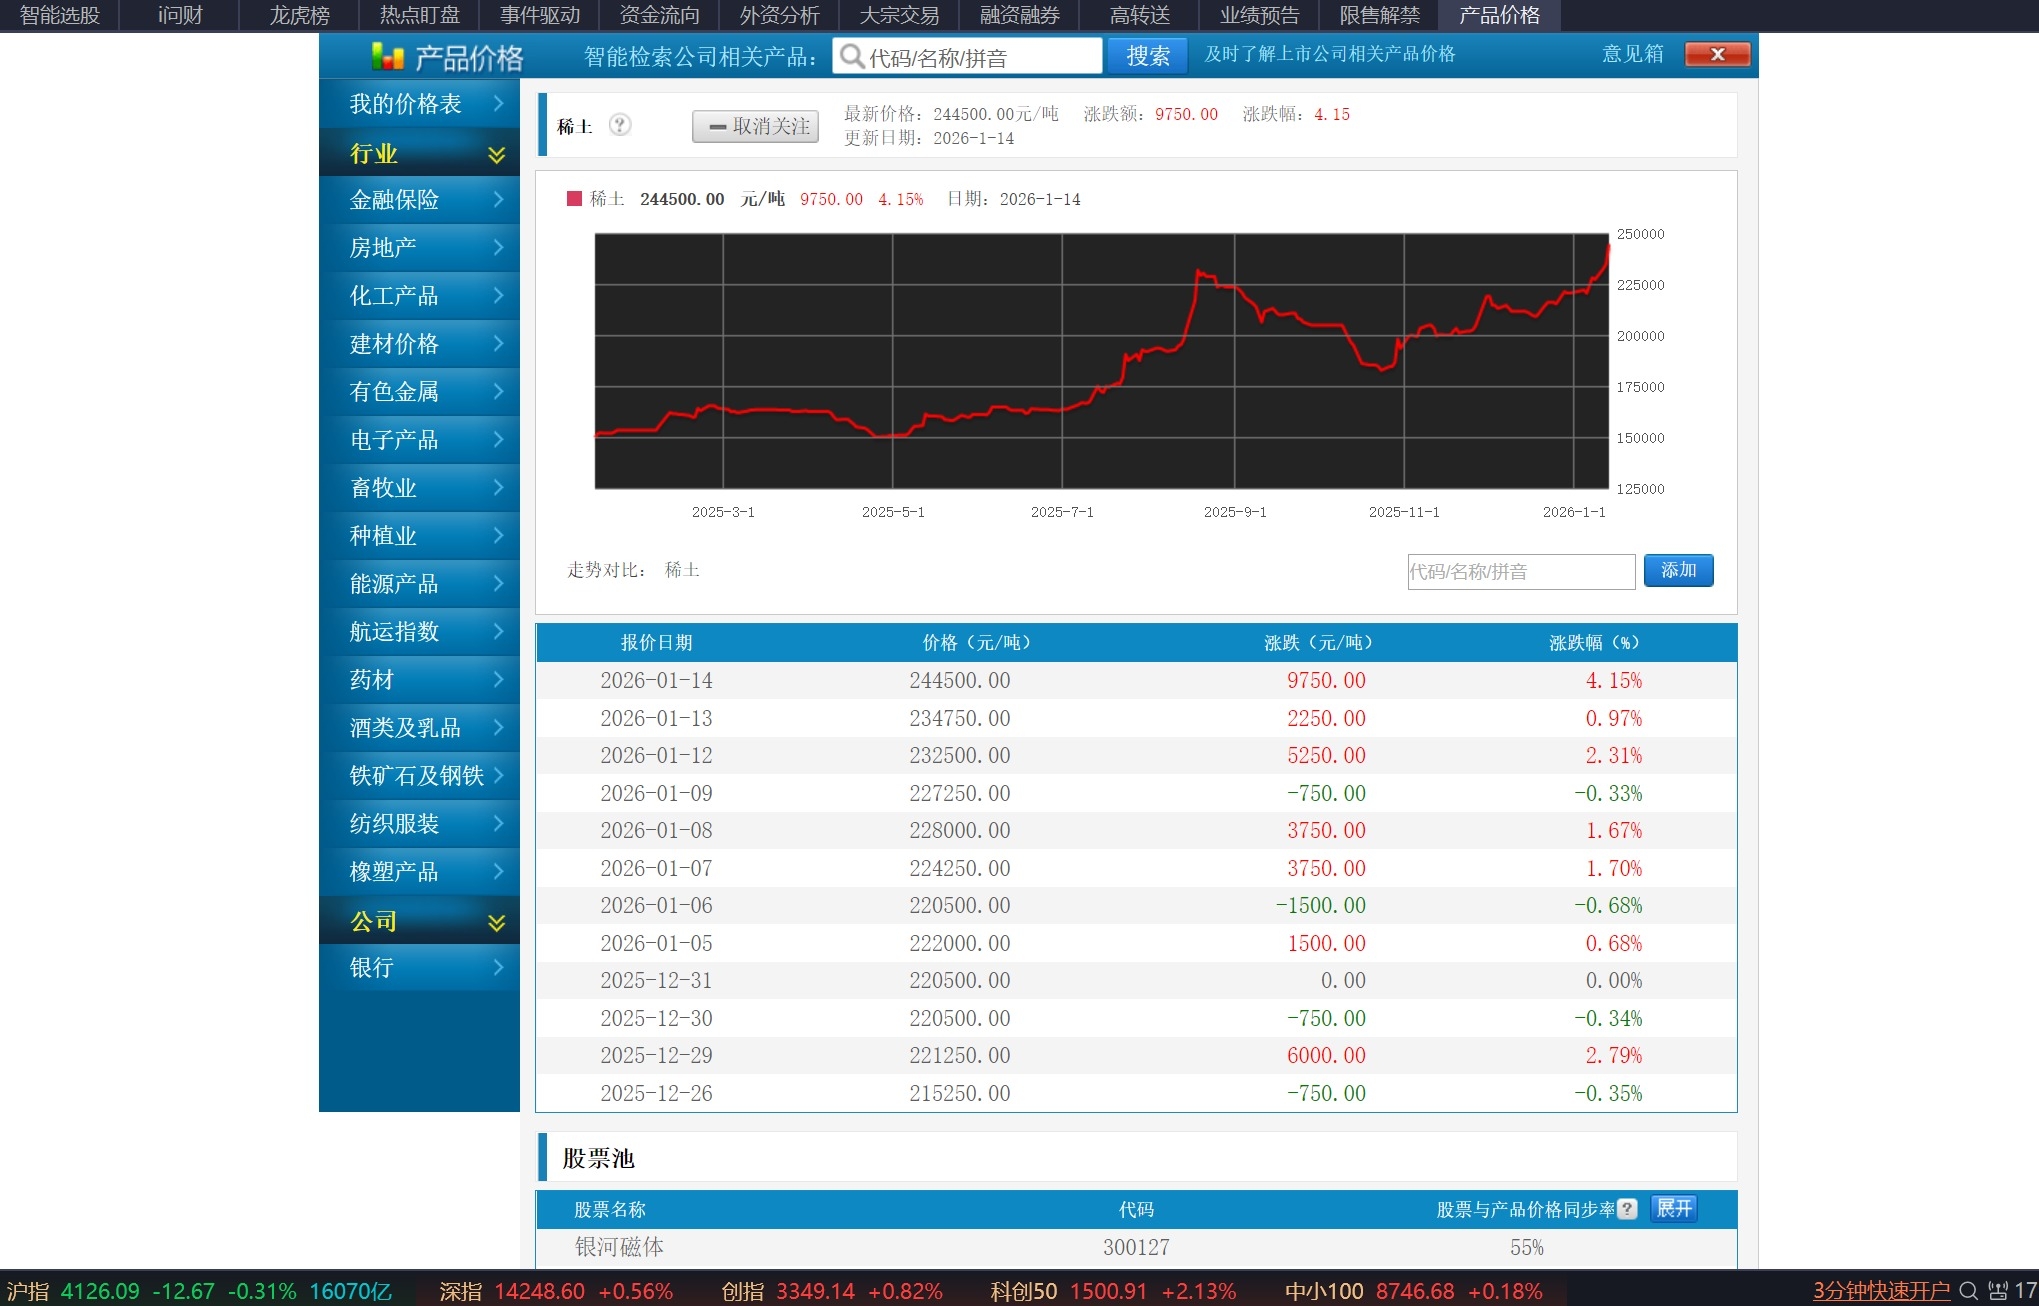Screen dimensions: 2039x1306
Task: Click the help icon beside 稀土 title
Action: [x=620, y=125]
